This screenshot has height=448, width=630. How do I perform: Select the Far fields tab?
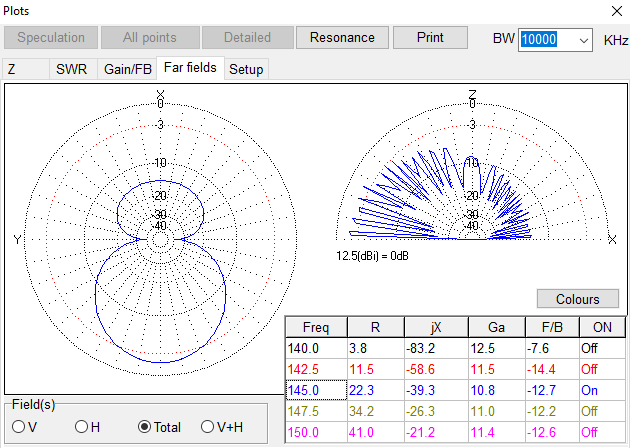click(190, 69)
